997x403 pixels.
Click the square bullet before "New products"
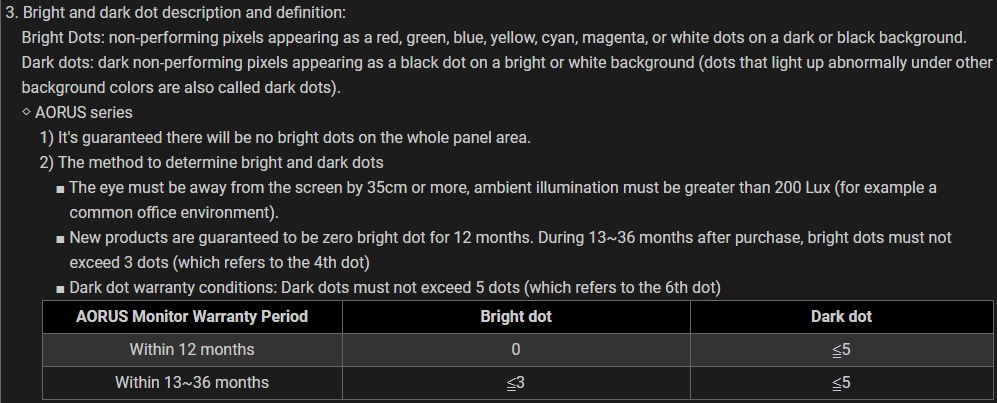[62, 239]
